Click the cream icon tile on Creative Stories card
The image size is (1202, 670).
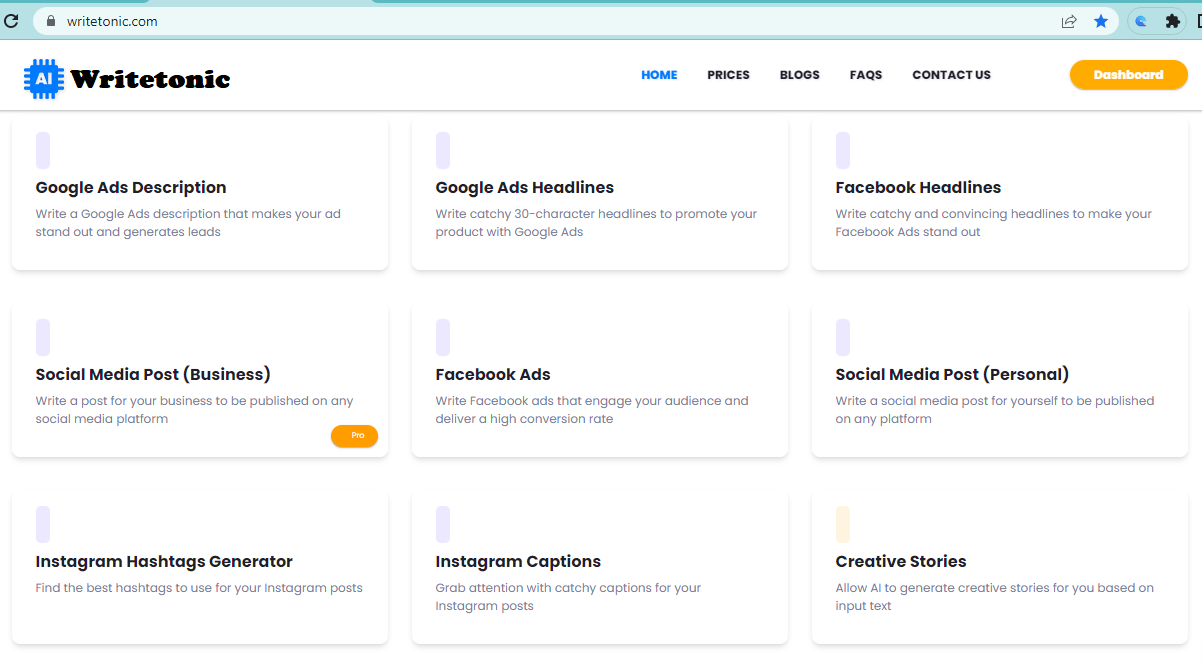(843, 524)
